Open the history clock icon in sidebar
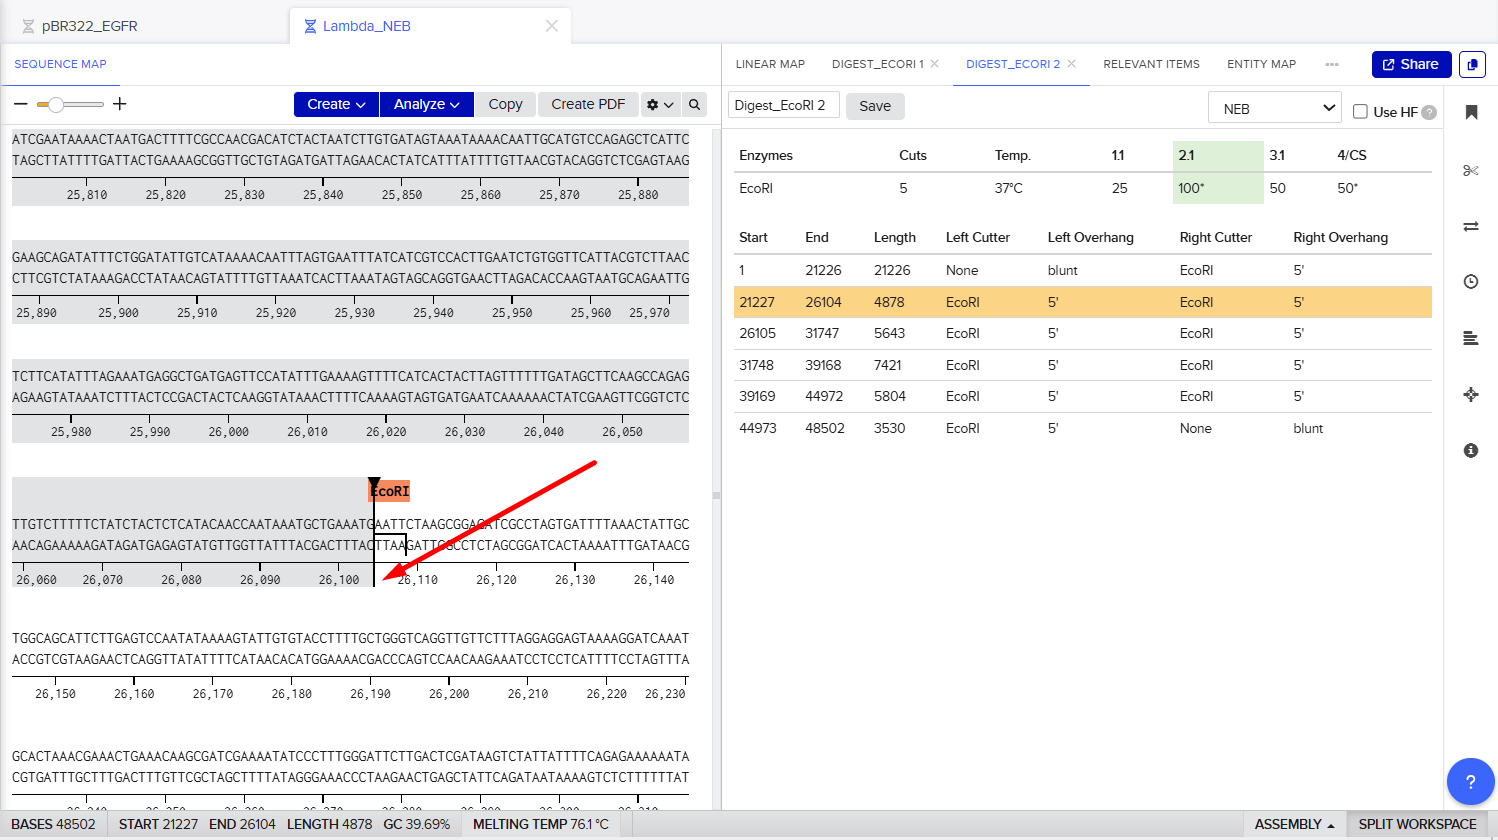 click(x=1471, y=282)
